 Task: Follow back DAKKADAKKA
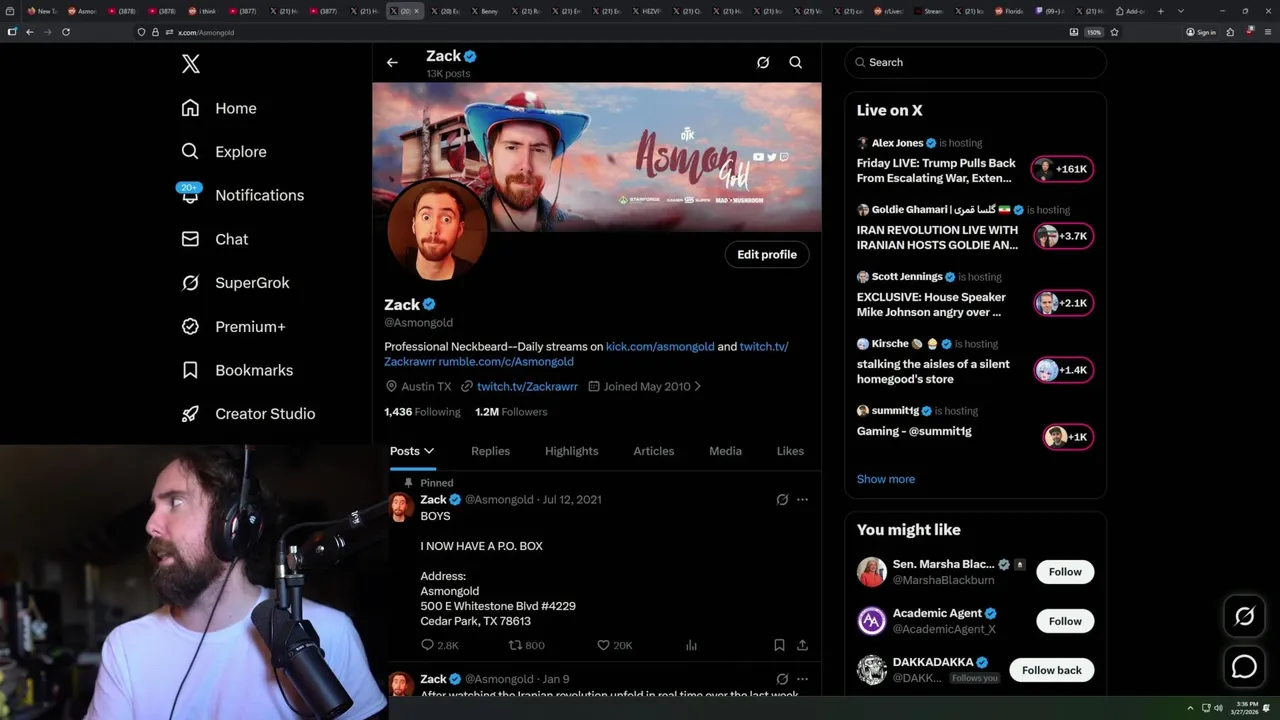point(1051,670)
